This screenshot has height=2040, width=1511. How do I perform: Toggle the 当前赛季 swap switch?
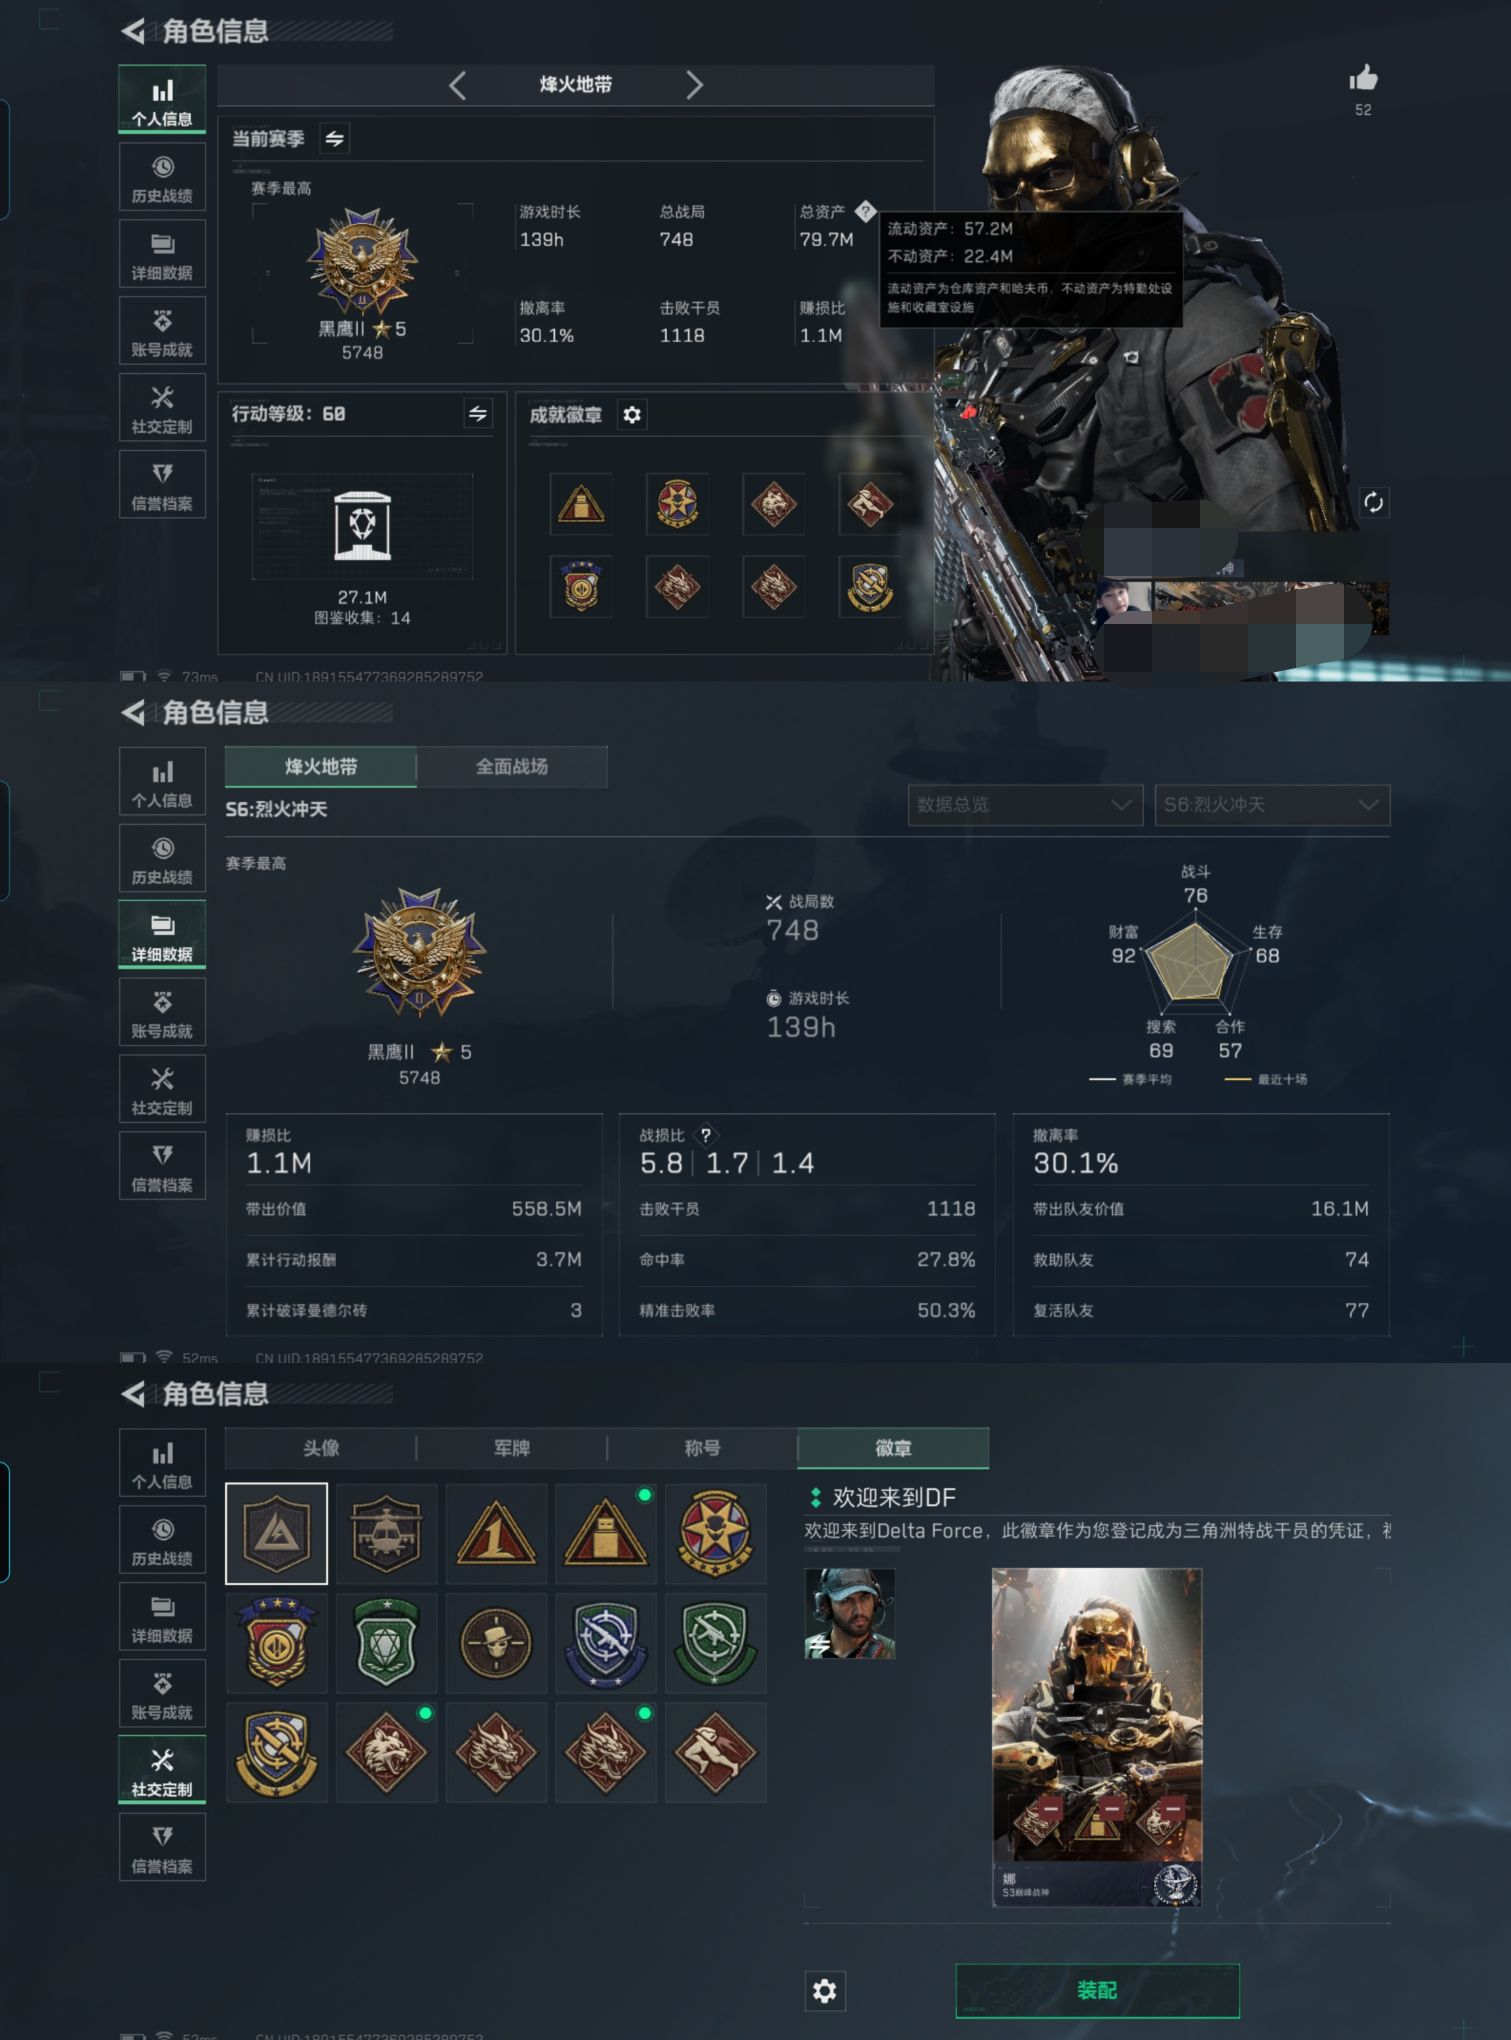[x=335, y=138]
